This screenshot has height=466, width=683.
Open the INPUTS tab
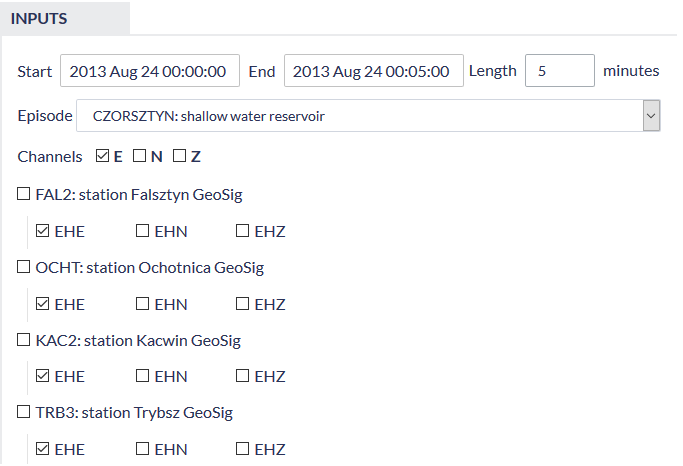[x=65, y=18]
